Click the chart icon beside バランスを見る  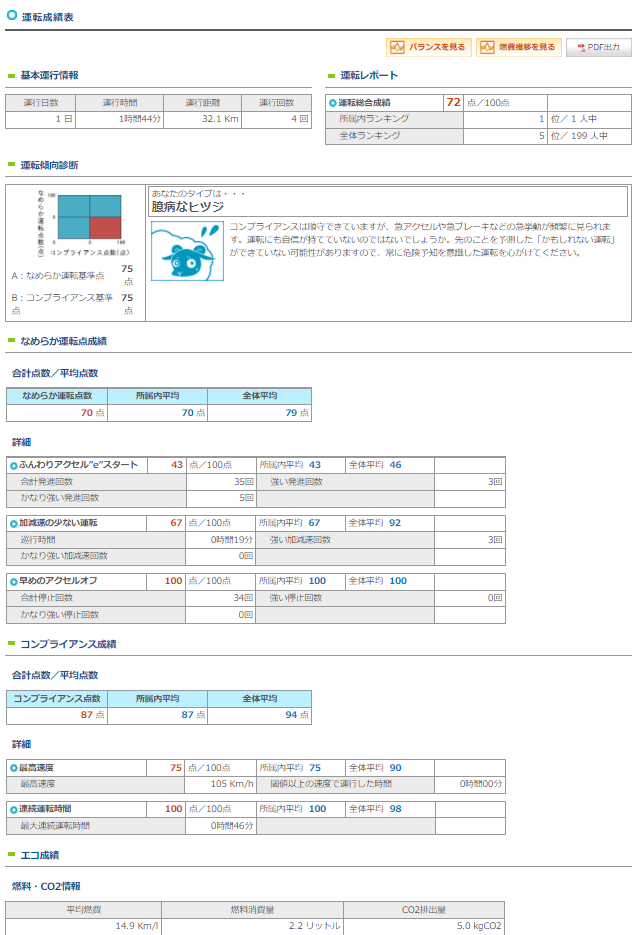[x=397, y=47]
